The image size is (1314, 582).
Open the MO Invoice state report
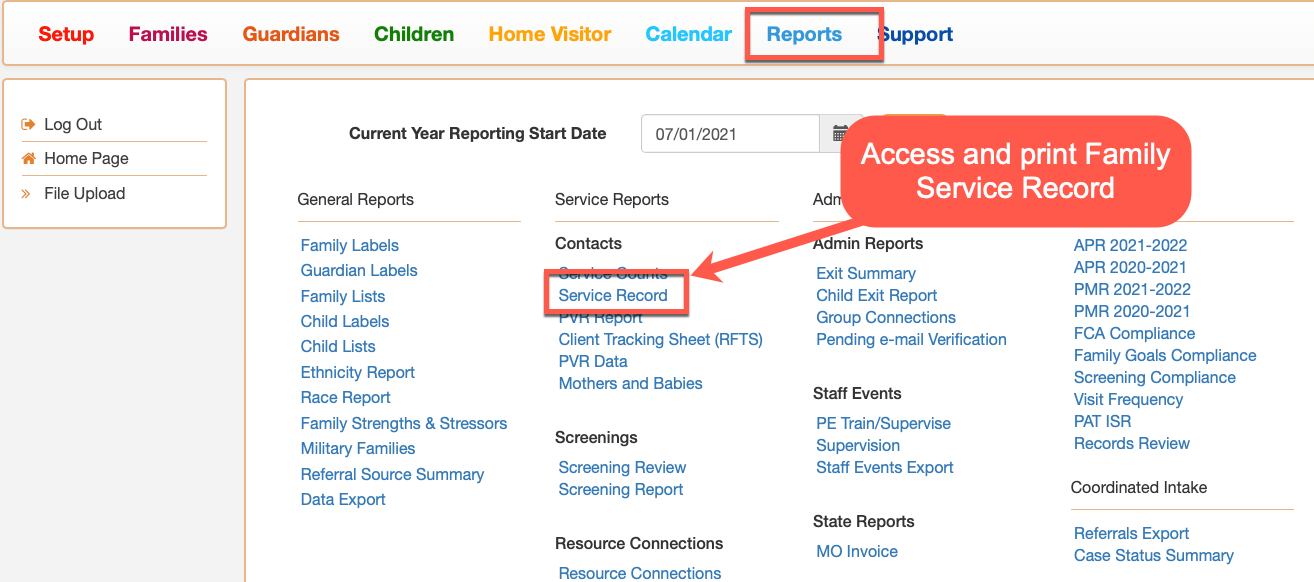857,551
